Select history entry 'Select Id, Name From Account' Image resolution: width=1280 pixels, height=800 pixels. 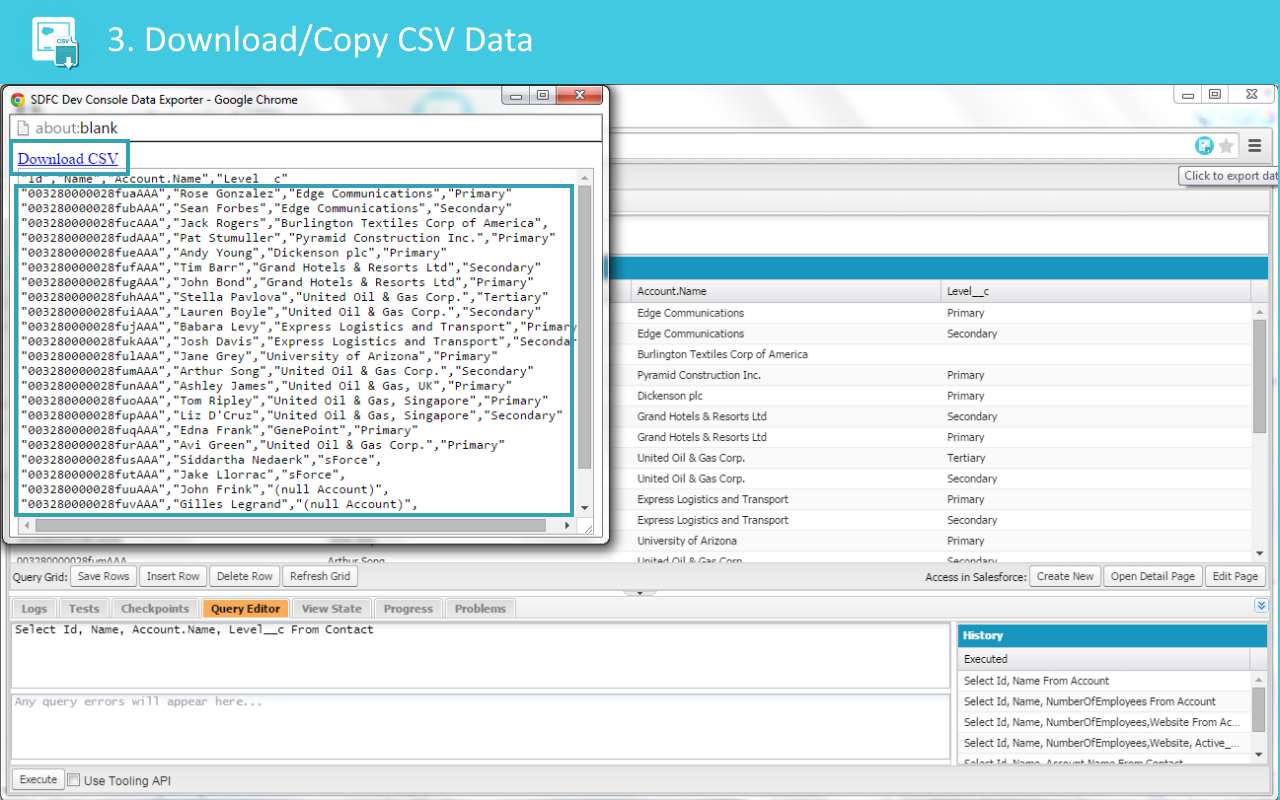1105,681
